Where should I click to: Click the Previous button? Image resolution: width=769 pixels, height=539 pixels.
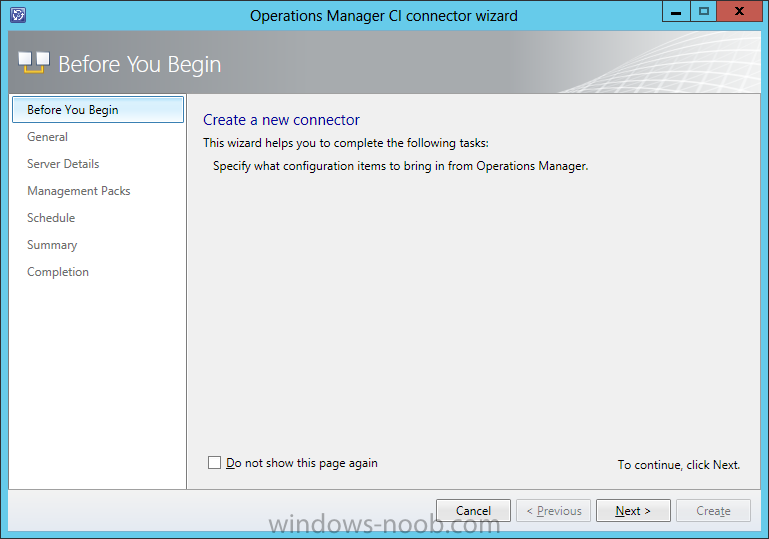553,511
